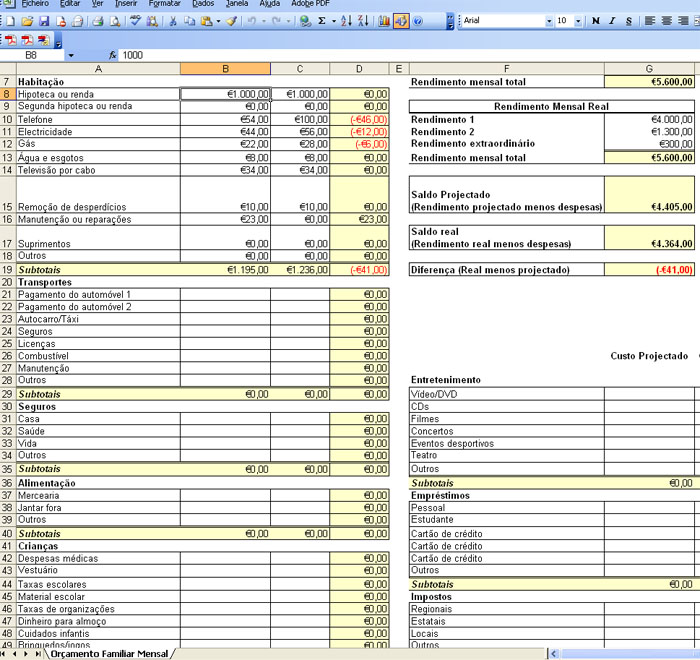Screen dimensions: 700x660
Task: Open the Inserir menu
Action: point(126,4)
